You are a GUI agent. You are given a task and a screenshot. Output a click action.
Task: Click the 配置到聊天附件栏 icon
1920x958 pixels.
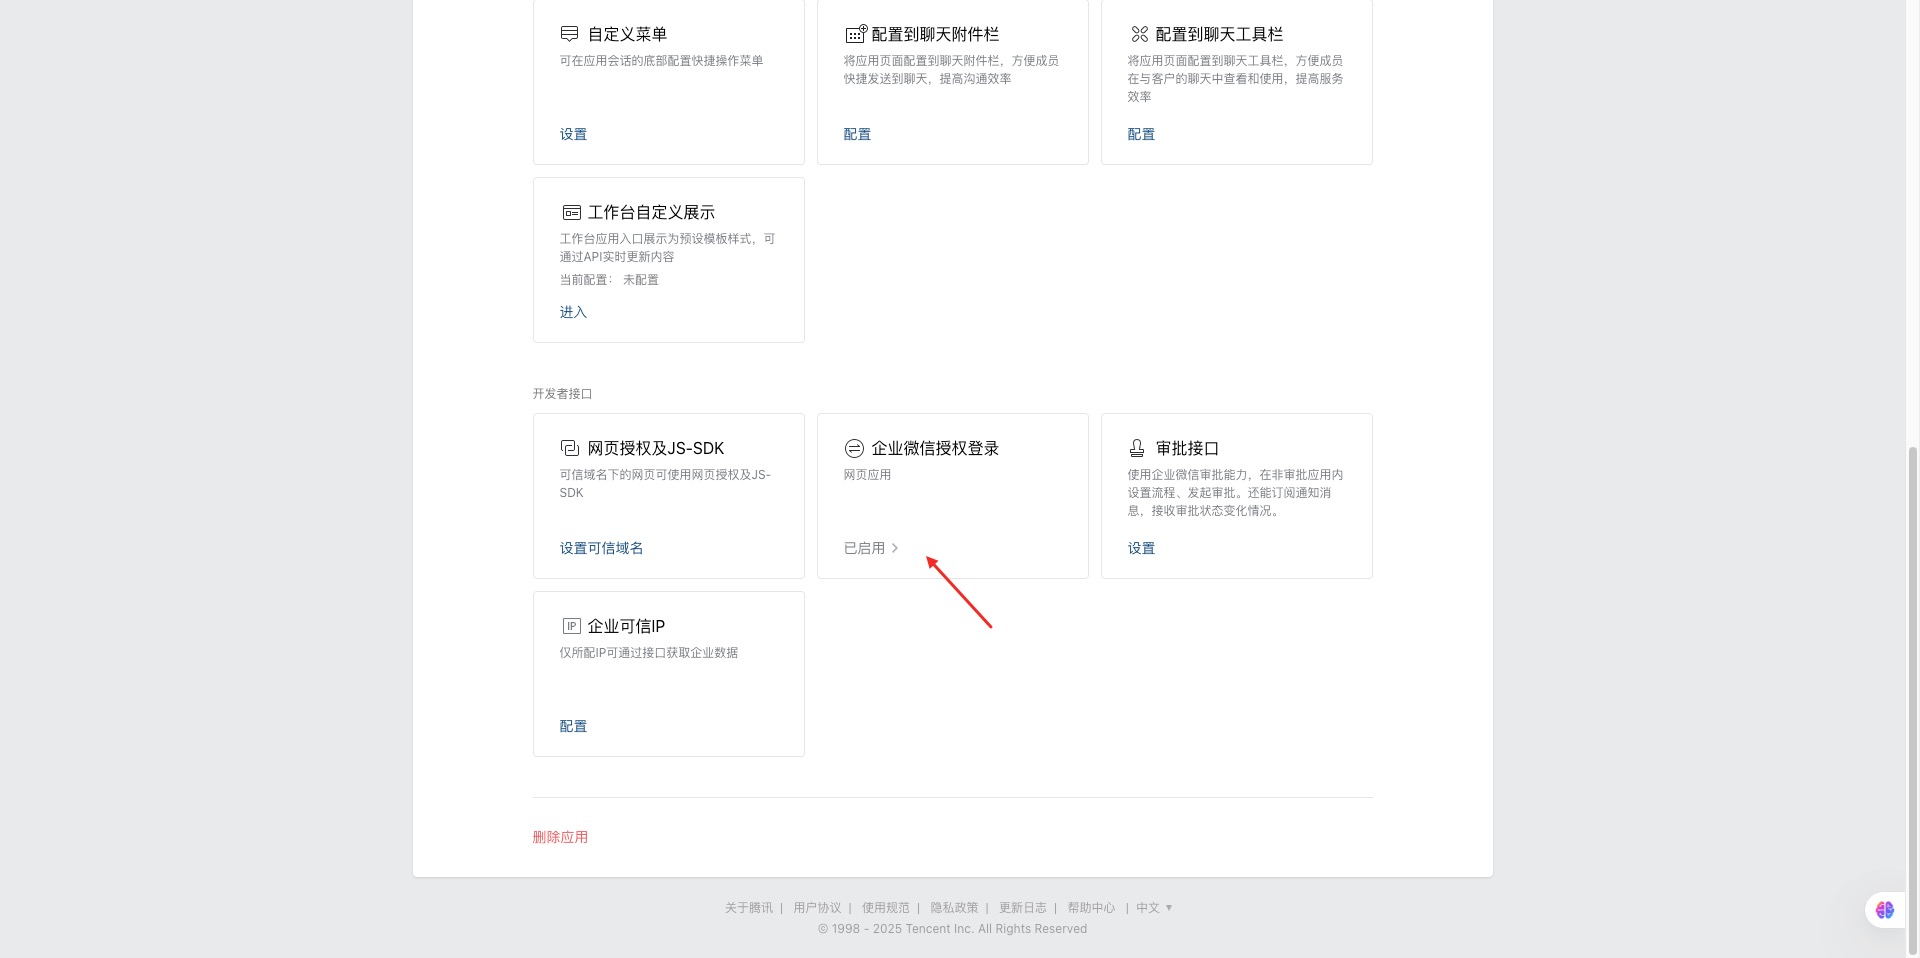coord(856,34)
